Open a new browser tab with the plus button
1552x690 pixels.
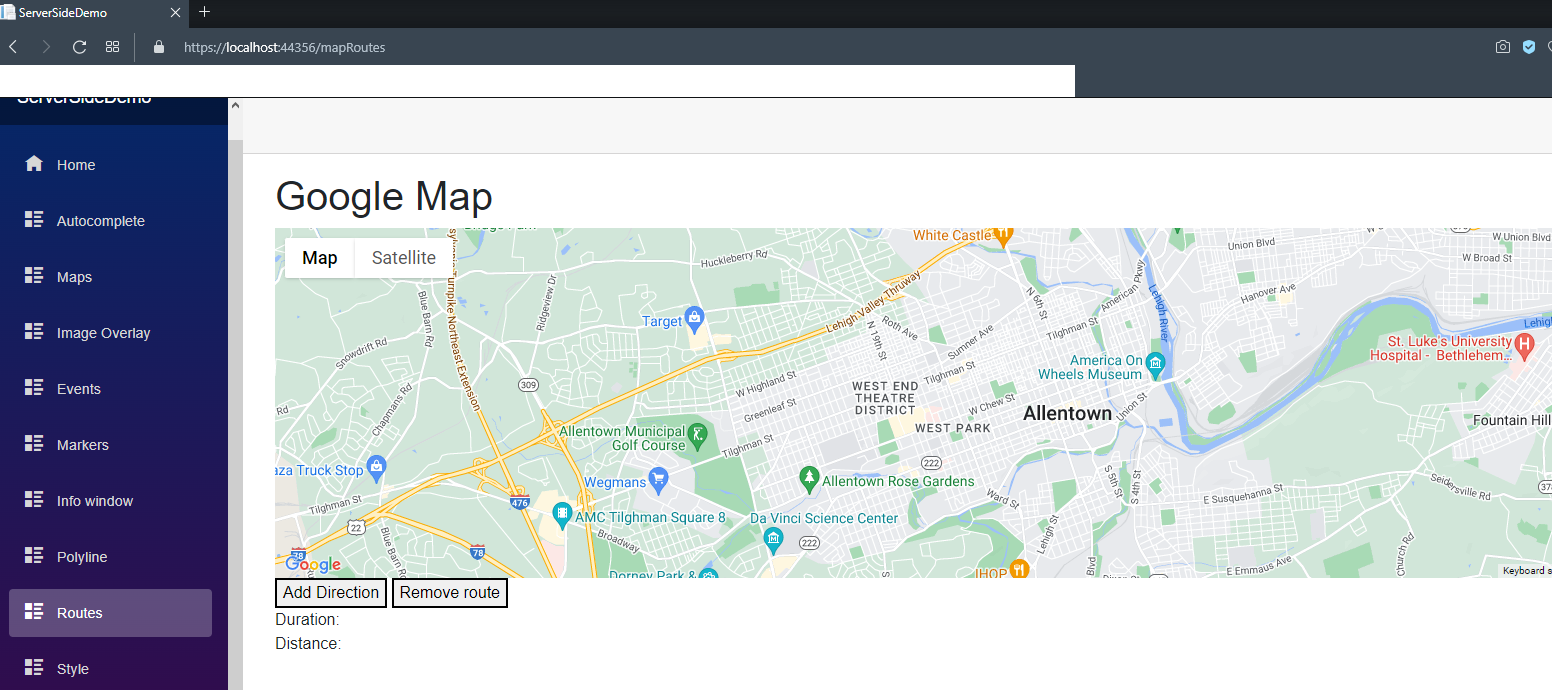point(204,13)
